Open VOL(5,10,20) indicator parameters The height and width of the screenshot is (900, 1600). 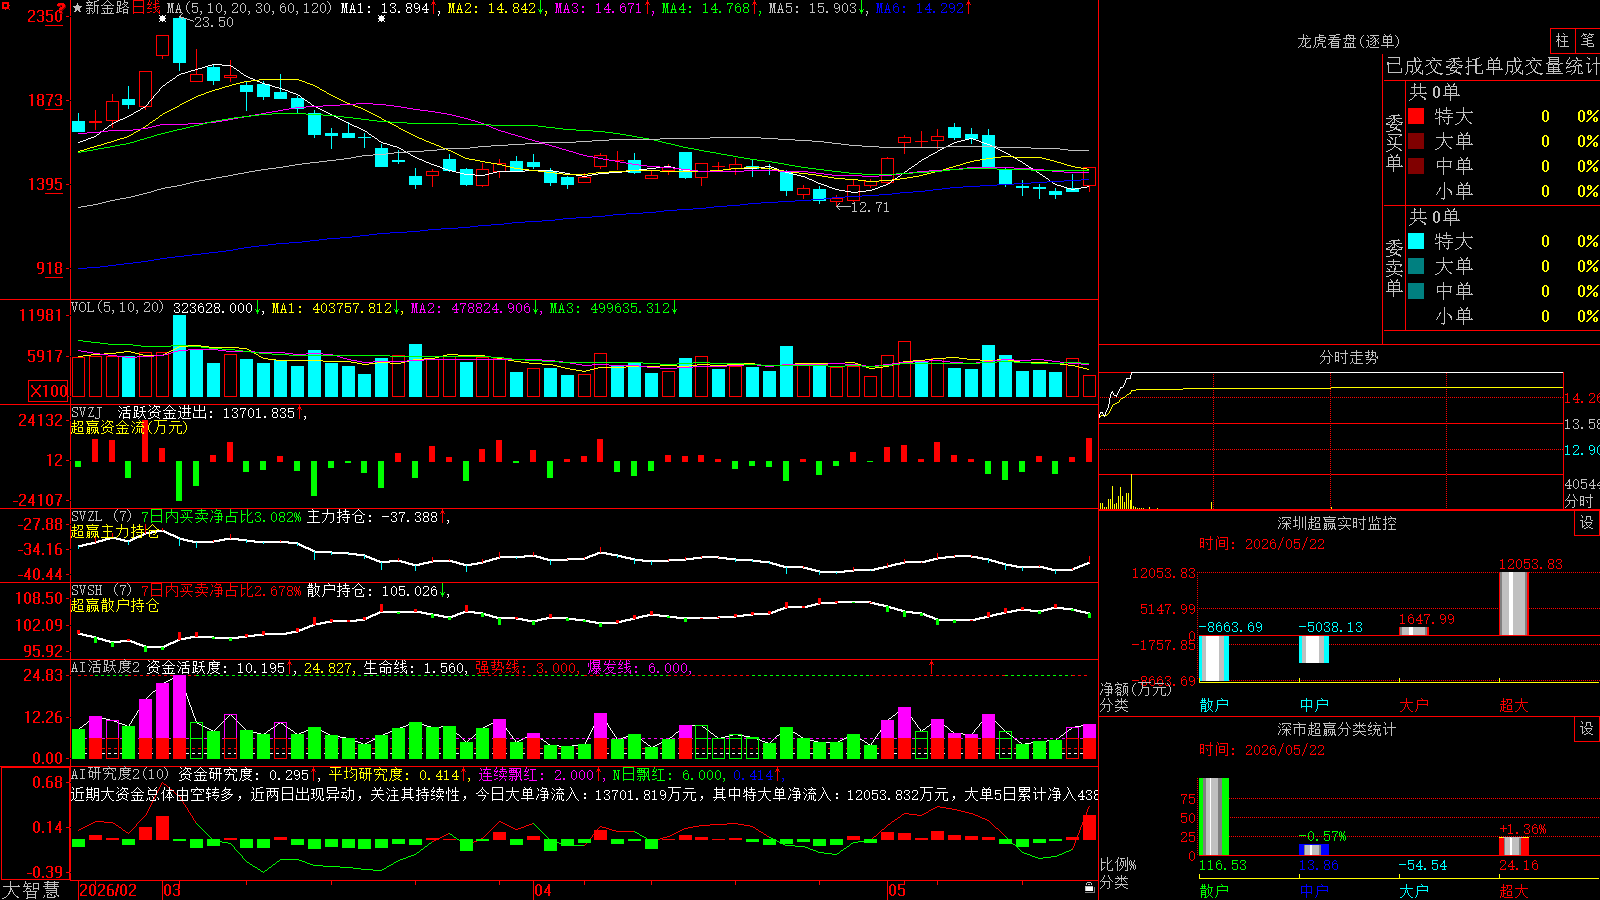[118, 308]
